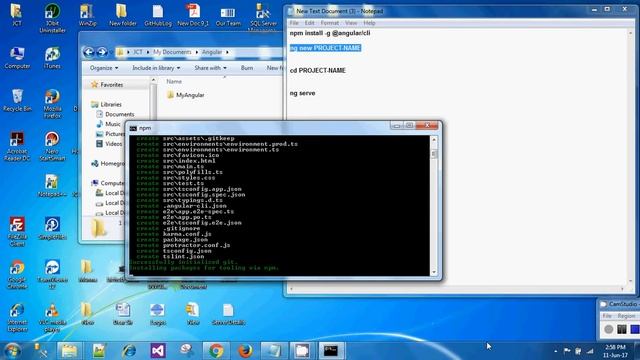Launch Mozilla Firefox desktop shortcut
The height and width of the screenshot is (360, 640).
pyautogui.click(x=52, y=104)
